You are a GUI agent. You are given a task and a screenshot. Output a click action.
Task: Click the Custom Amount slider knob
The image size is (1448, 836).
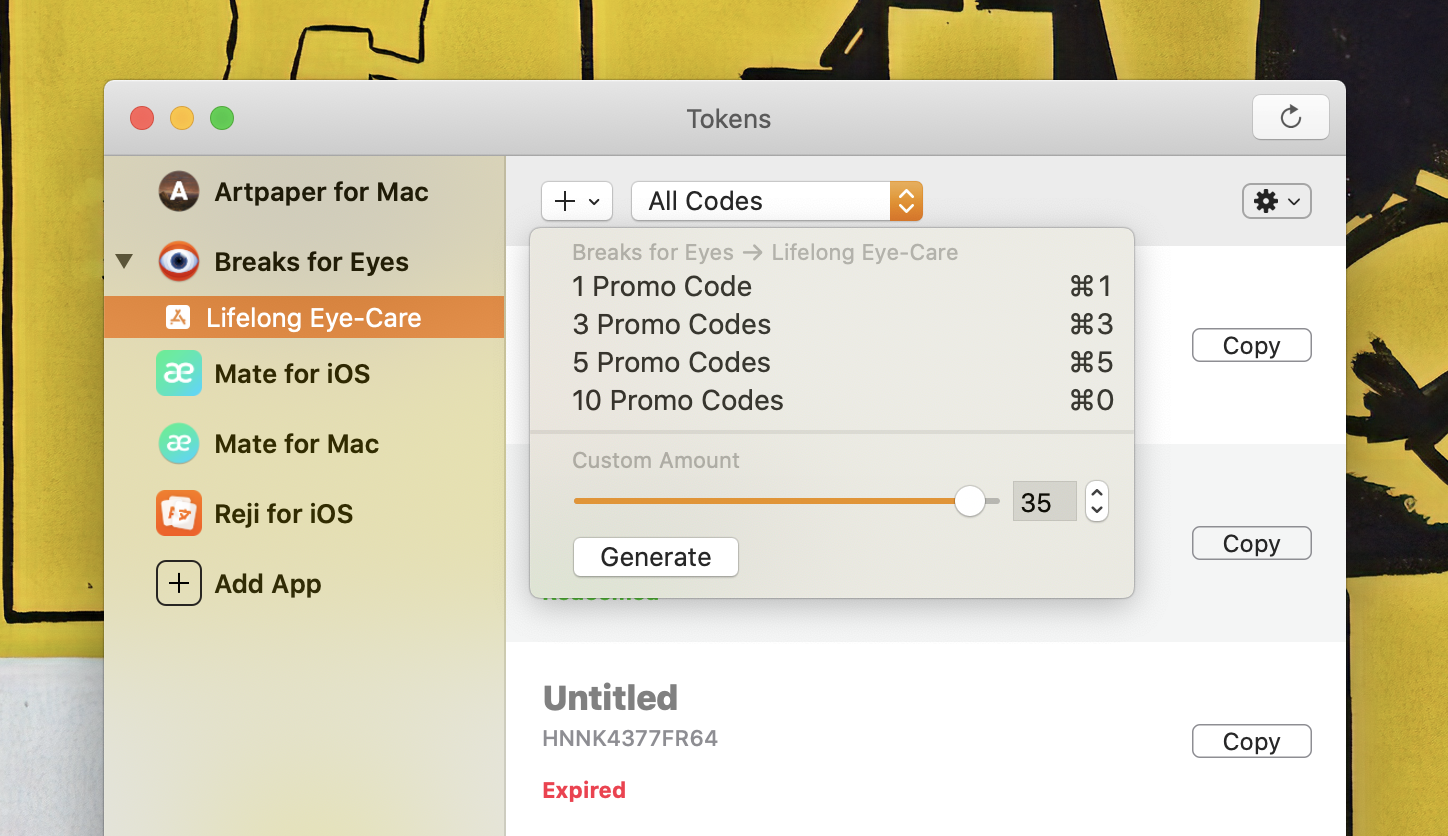pos(970,501)
